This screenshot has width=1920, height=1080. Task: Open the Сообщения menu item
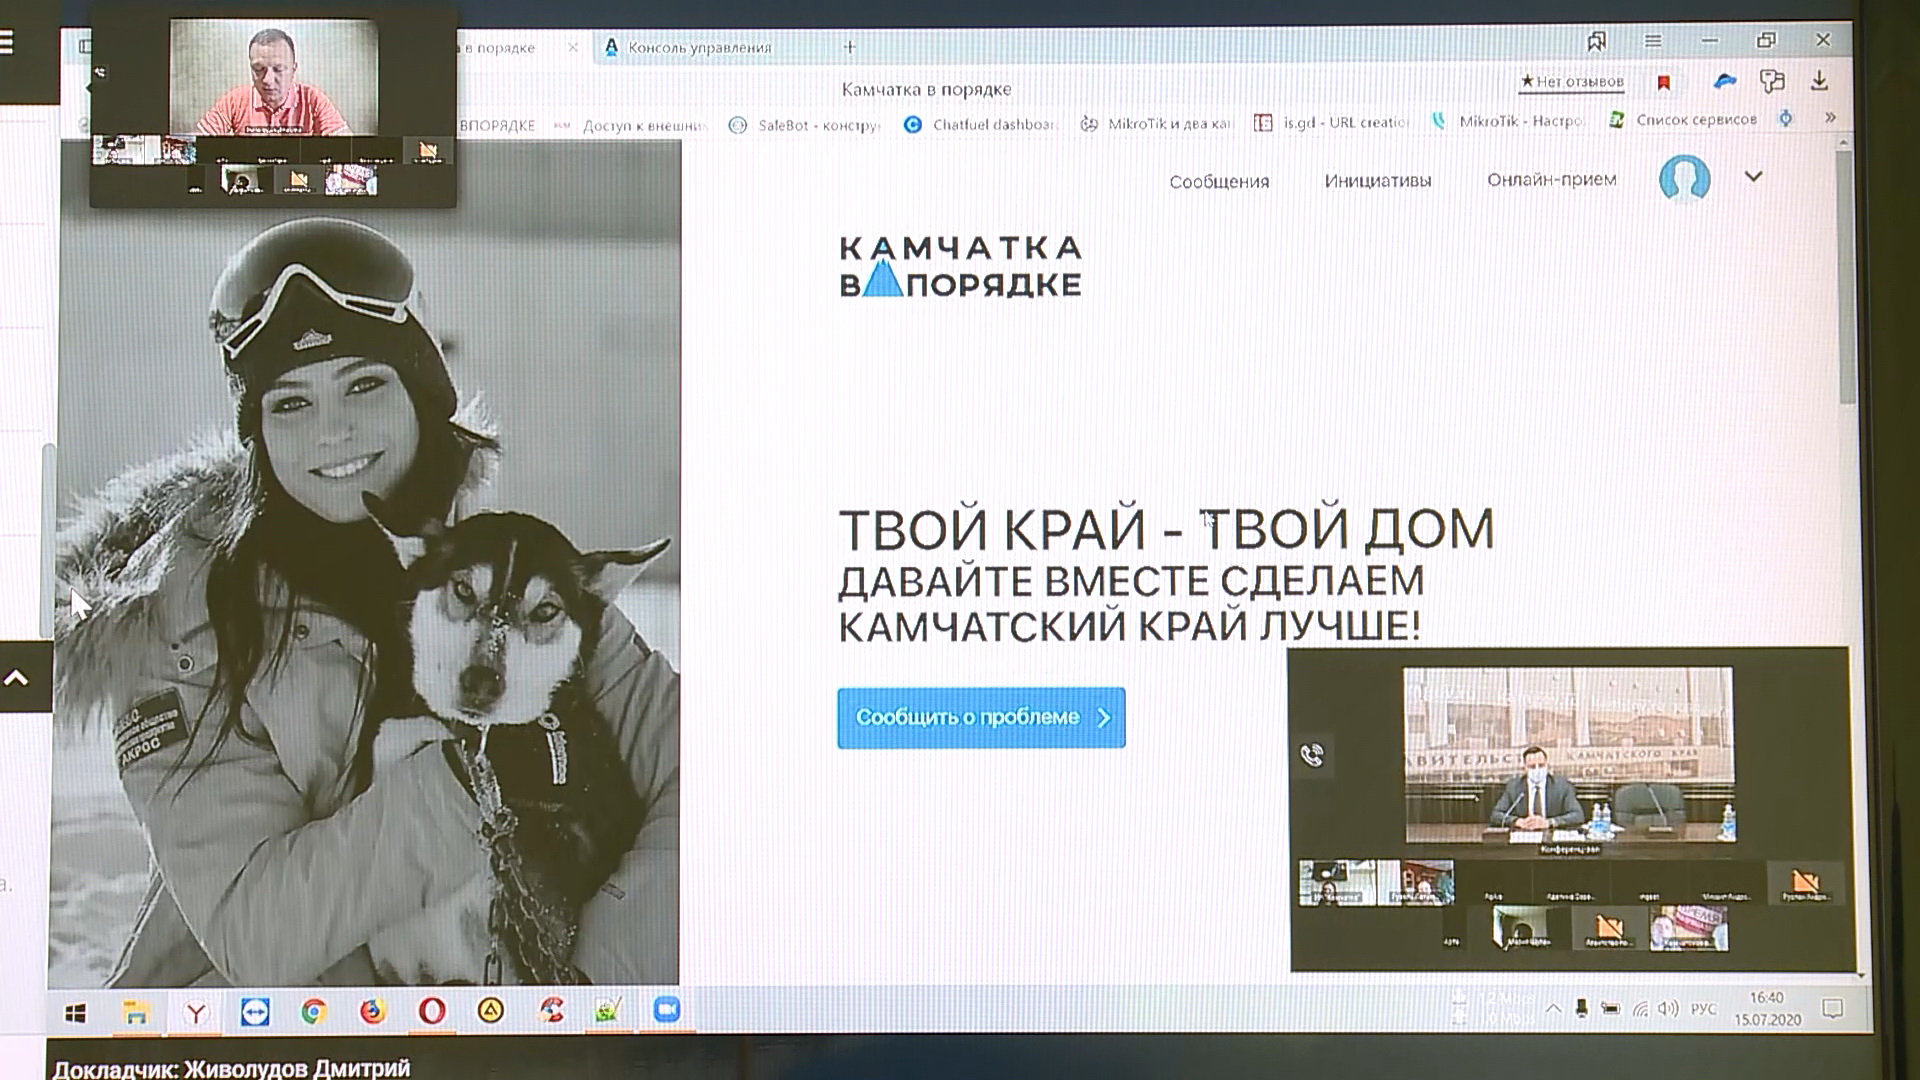pos(1219,181)
